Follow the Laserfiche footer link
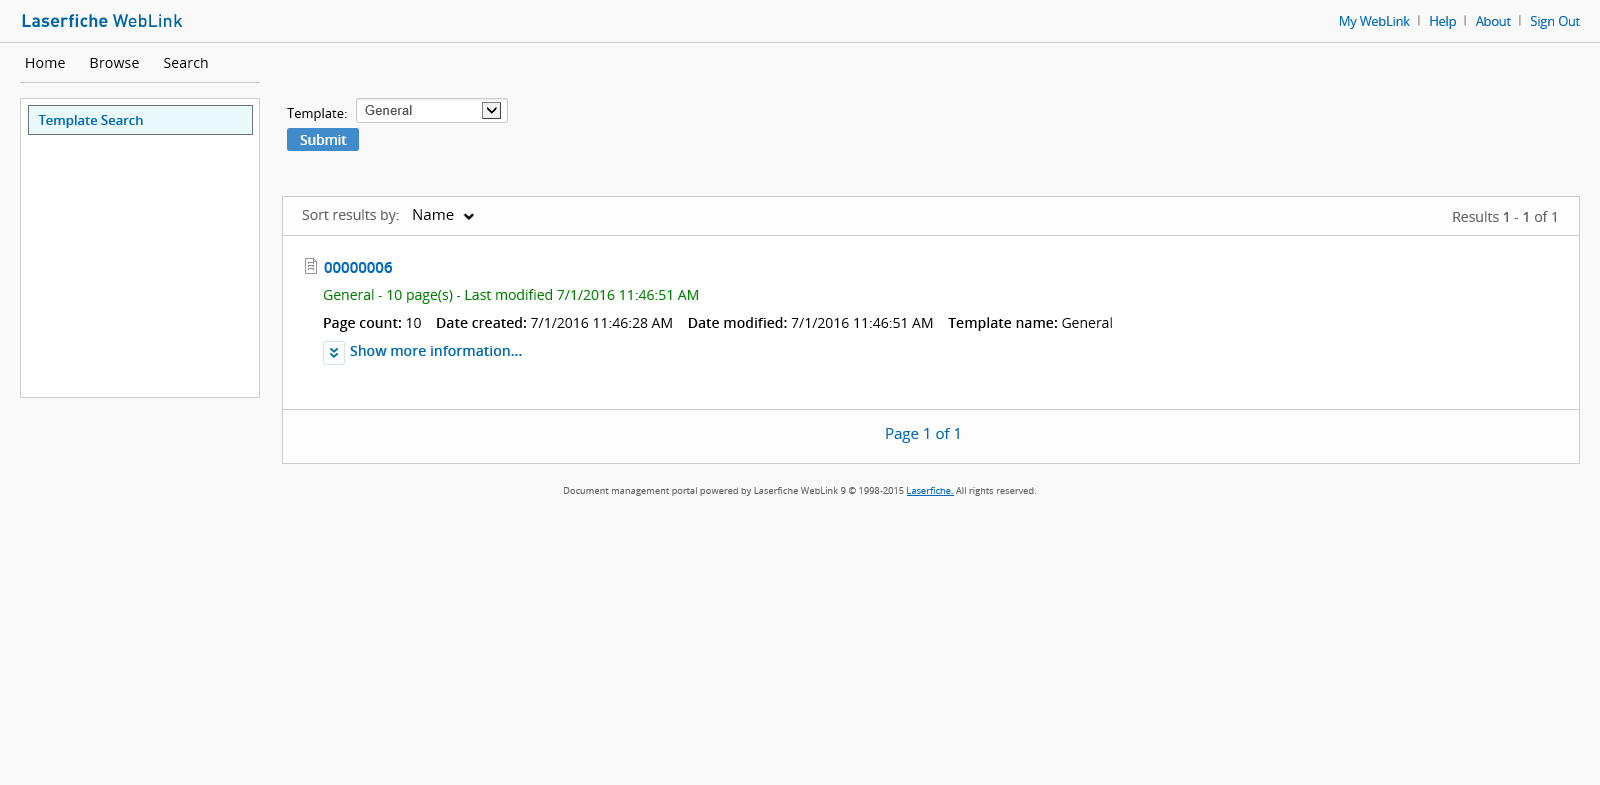 [929, 491]
